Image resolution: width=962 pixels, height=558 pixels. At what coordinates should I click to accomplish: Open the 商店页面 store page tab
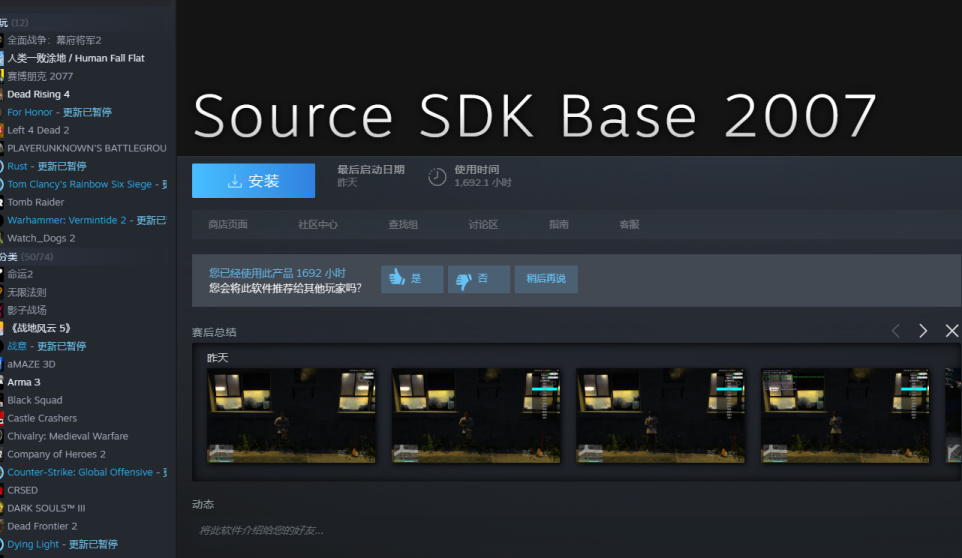tap(228, 224)
